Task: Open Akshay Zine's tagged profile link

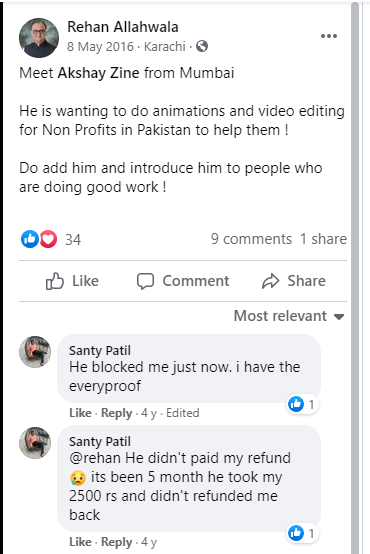Action: [98, 73]
